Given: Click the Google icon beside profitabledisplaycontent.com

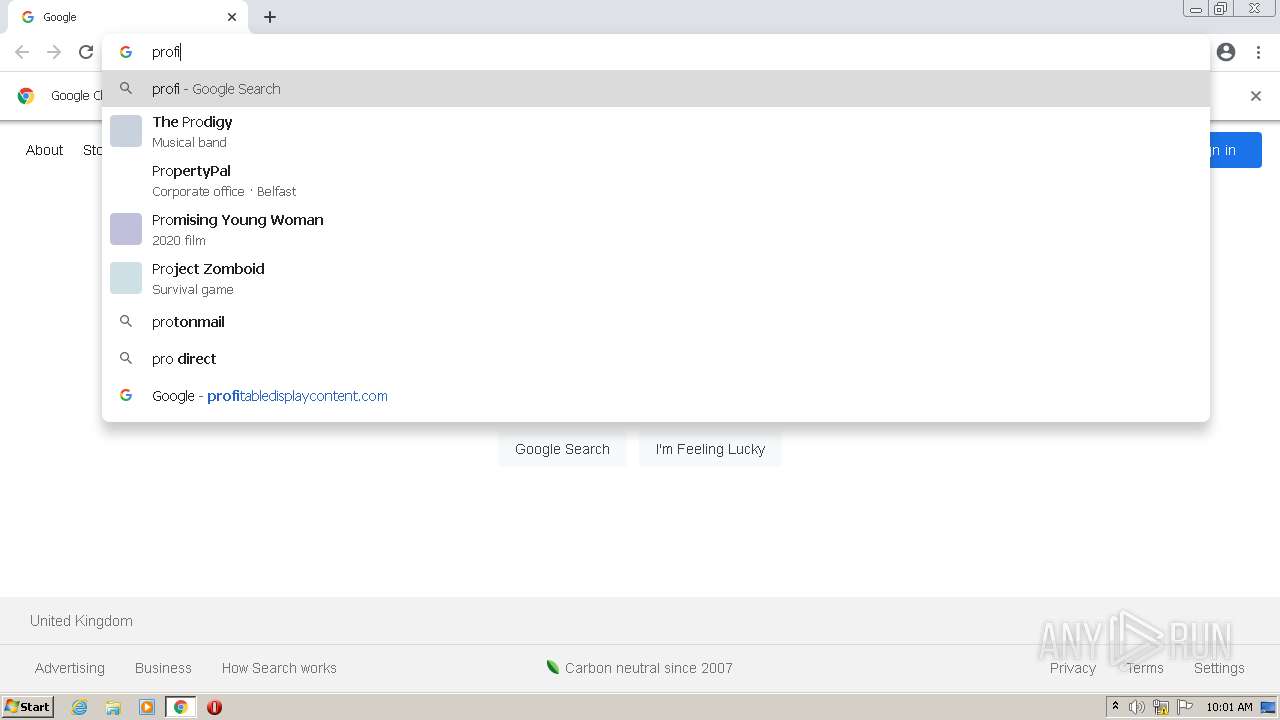Looking at the screenshot, I should (126, 396).
